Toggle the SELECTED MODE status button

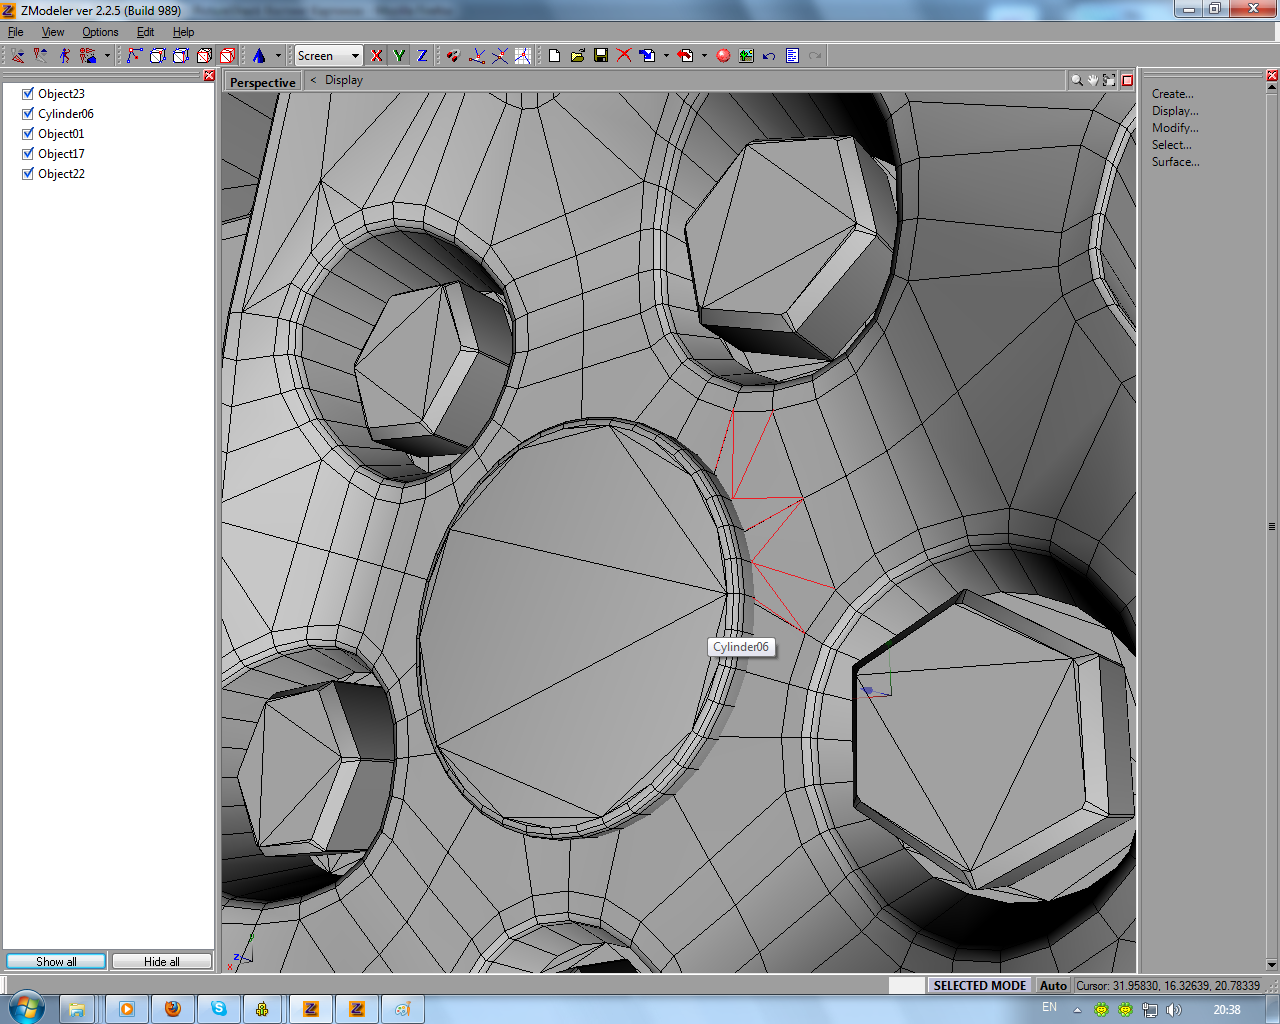(x=980, y=985)
